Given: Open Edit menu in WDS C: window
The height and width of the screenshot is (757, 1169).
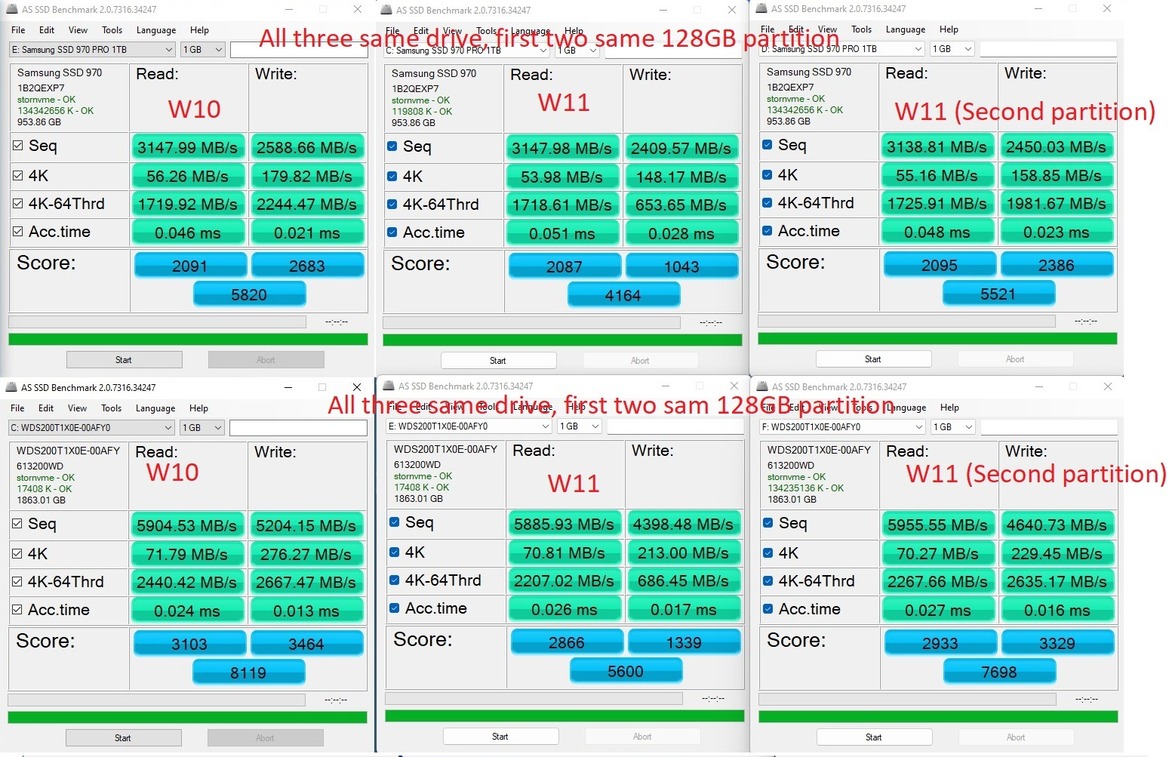Looking at the screenshot, I should [x=46, y=408].
